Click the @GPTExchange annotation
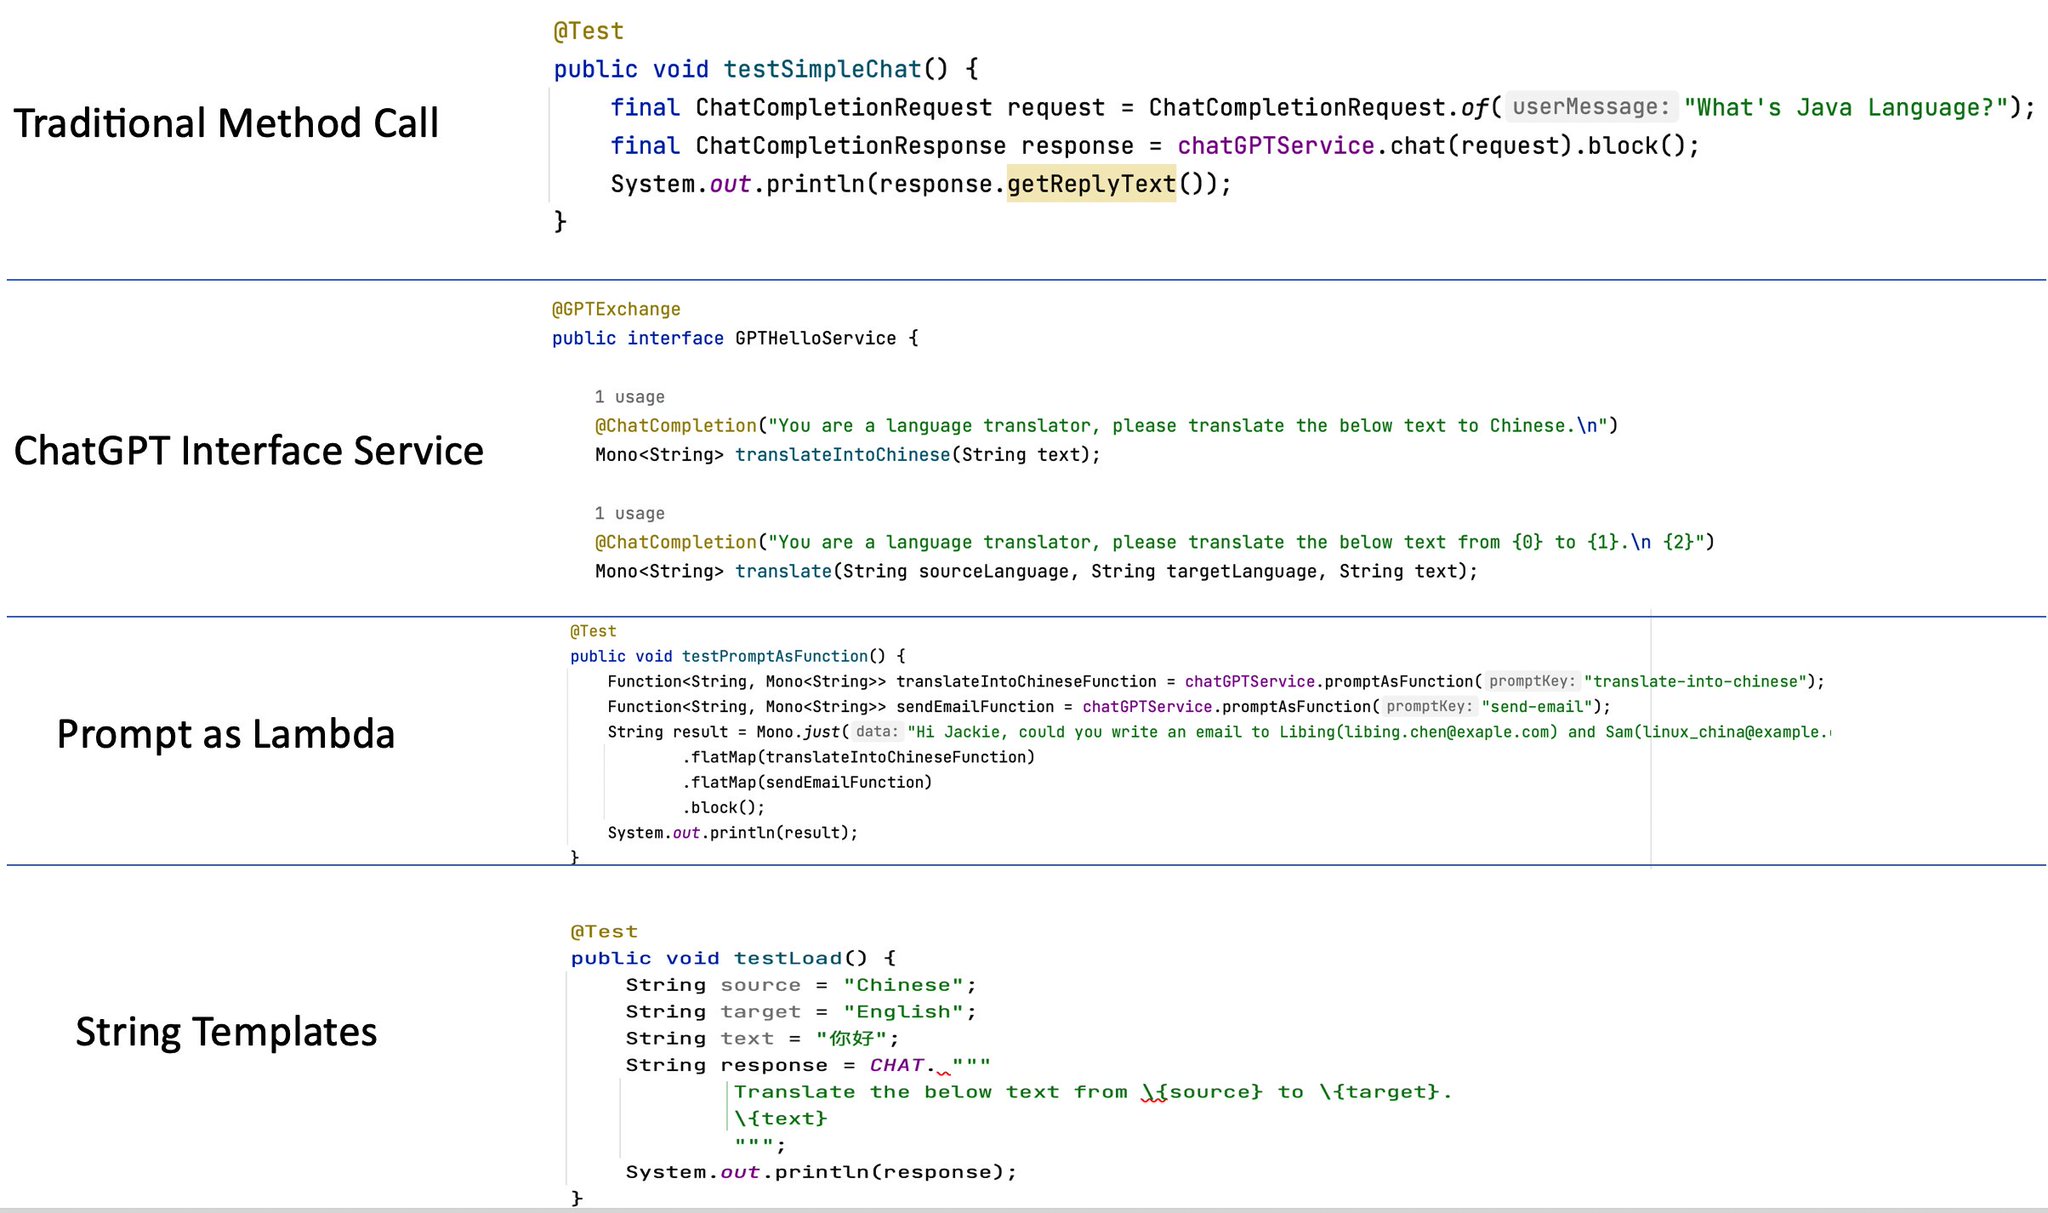Viewport: 2048px width, 1213px height. 616,309
